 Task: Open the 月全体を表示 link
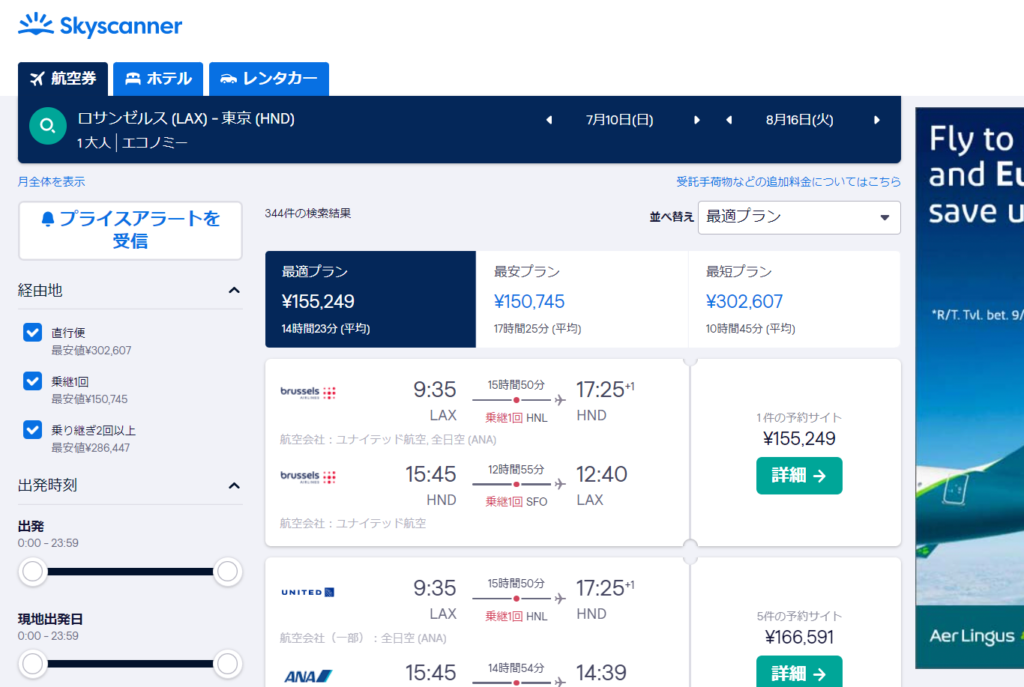(52, 182)
